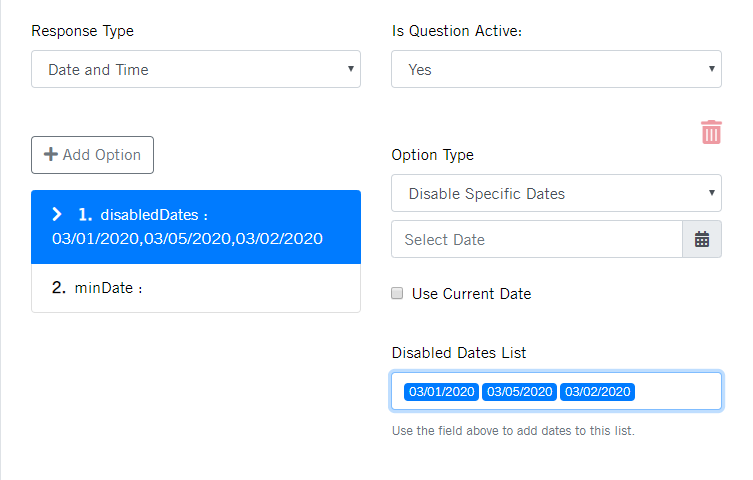Click the plus icon on Add Option
This screenshot has height=480, width=753.
tap(50, 155)
